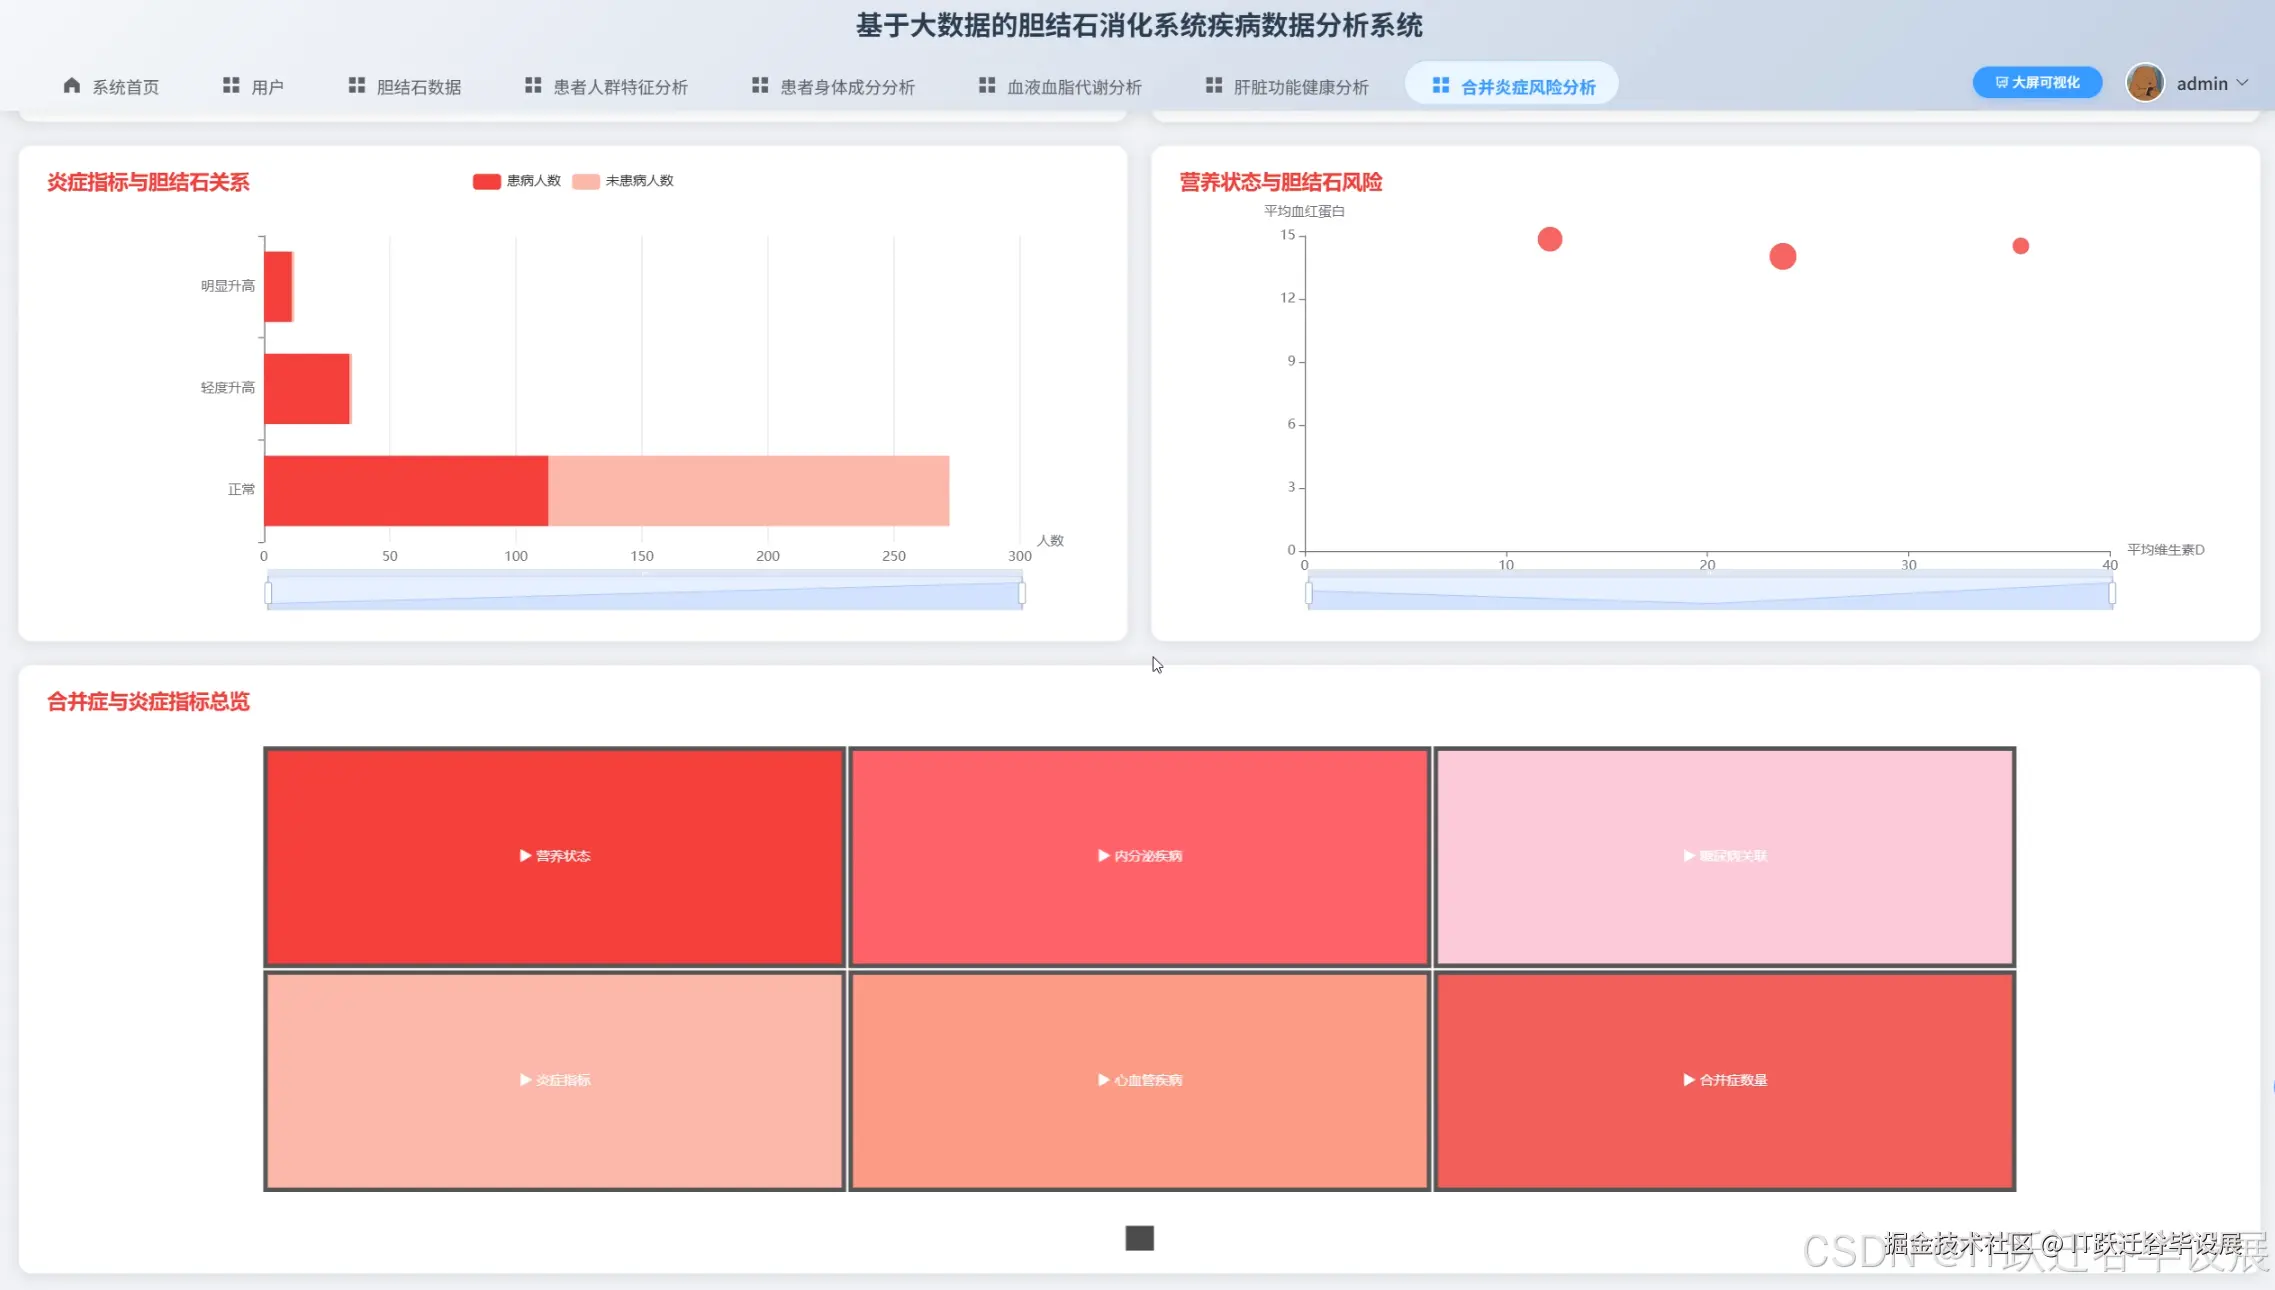The image size is (2275, 1290).
Task: Click the grid icon for 患者人群特征分析
Action: 533,86
